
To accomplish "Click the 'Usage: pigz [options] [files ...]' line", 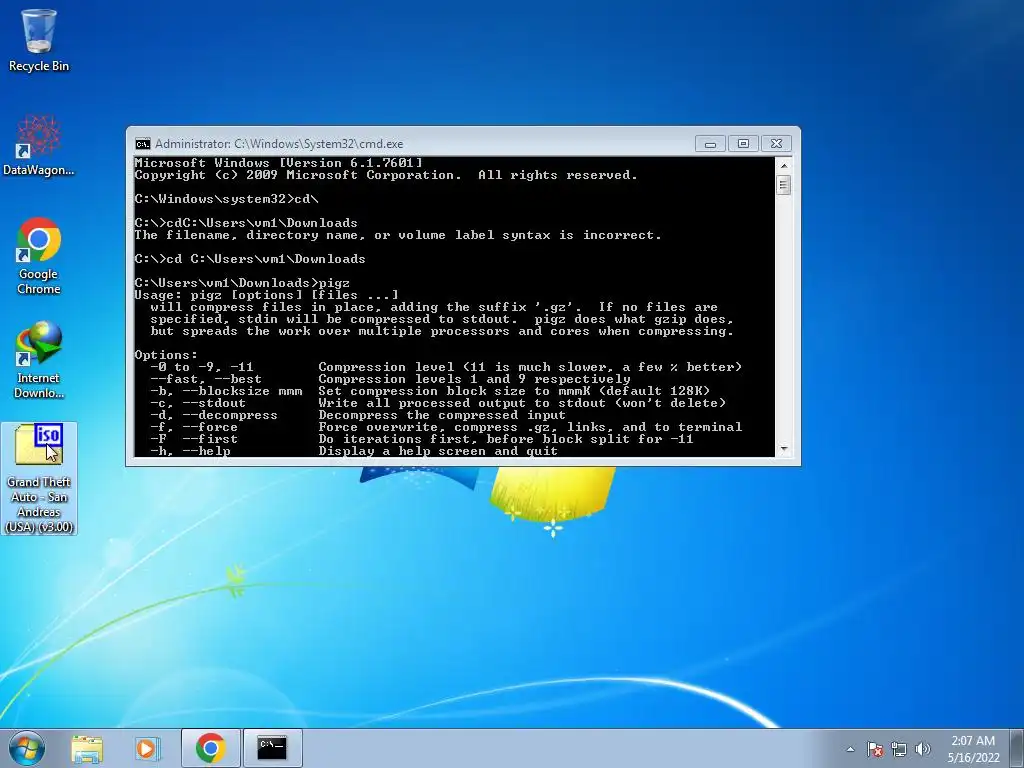I will point(266,295).
